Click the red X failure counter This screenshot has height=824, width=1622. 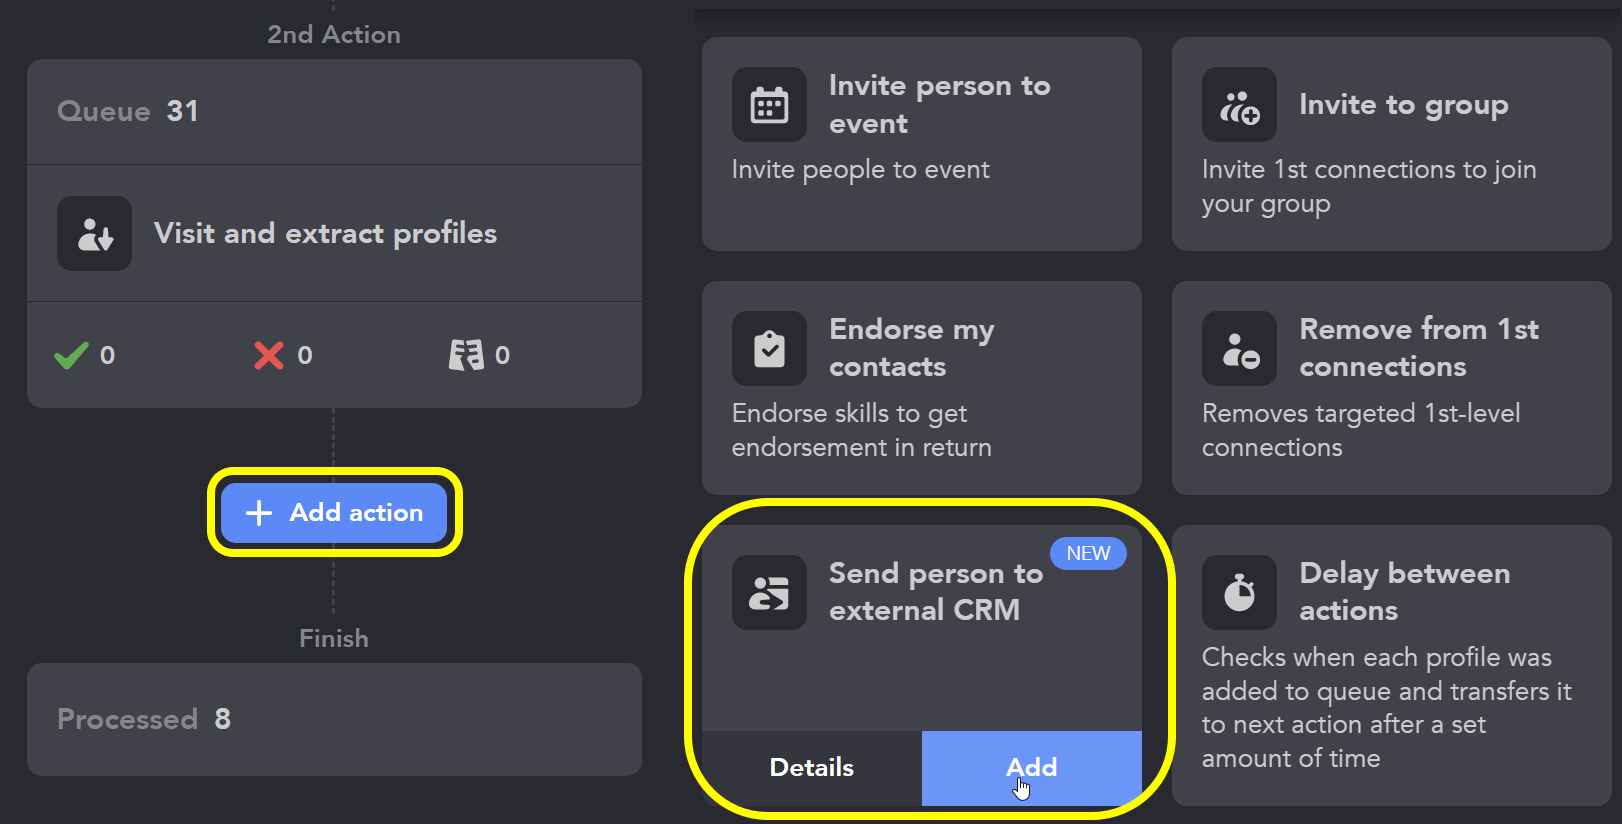268,354
